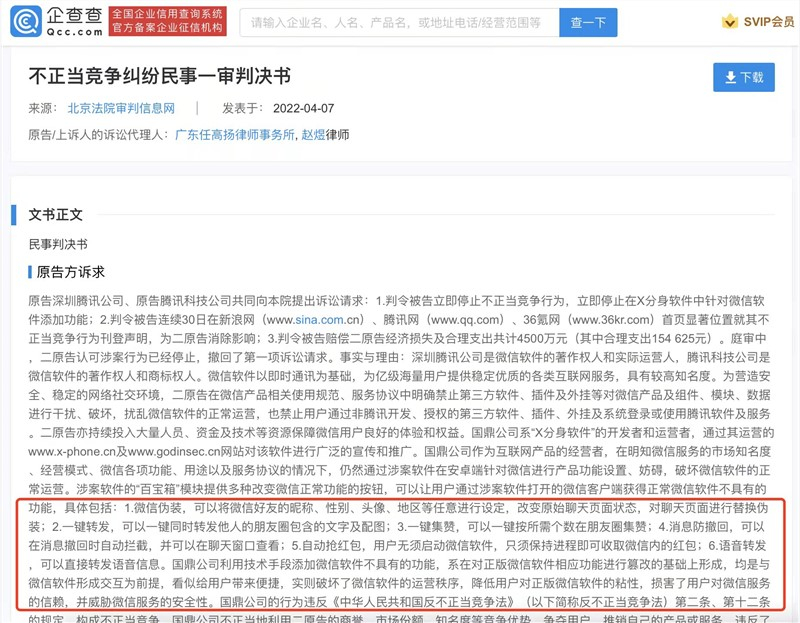
Task: Click the SVIP crown icon
Action: [x=728, y=22]
